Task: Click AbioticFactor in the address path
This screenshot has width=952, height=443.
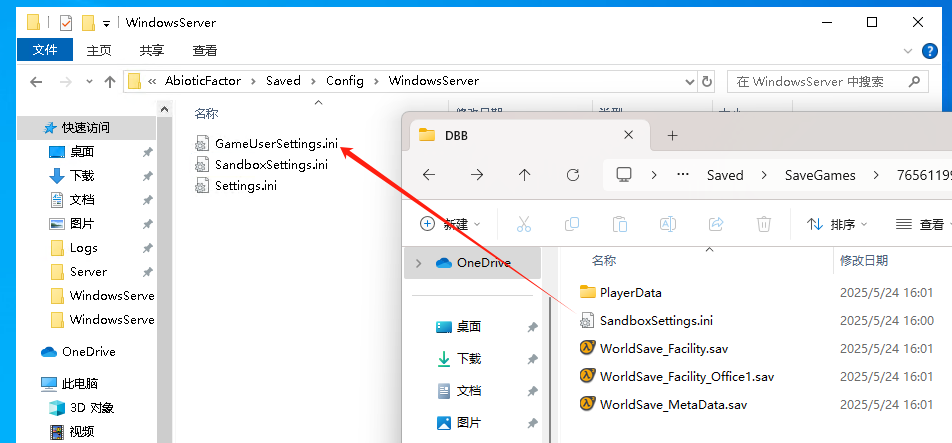Action: (x=203, y=81)
